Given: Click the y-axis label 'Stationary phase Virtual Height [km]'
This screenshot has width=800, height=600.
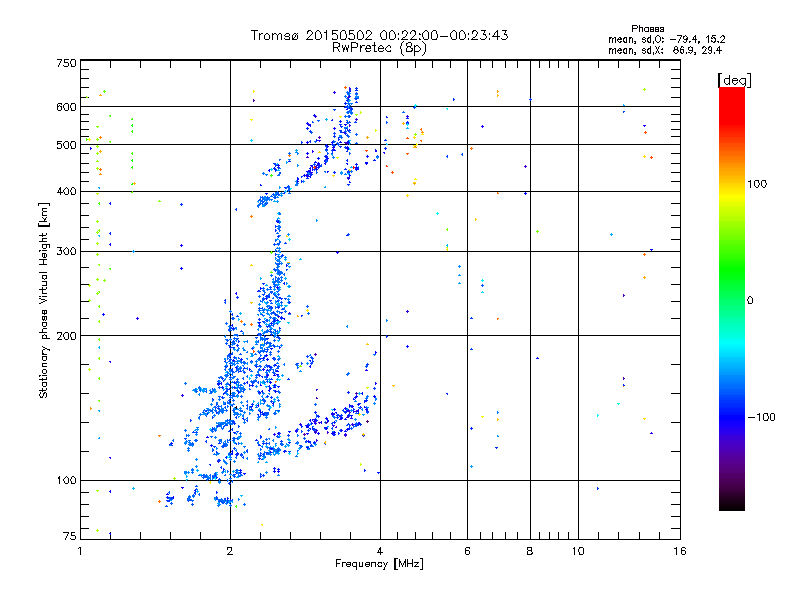Looking at the screenshot, I should (x=43, y=300).
